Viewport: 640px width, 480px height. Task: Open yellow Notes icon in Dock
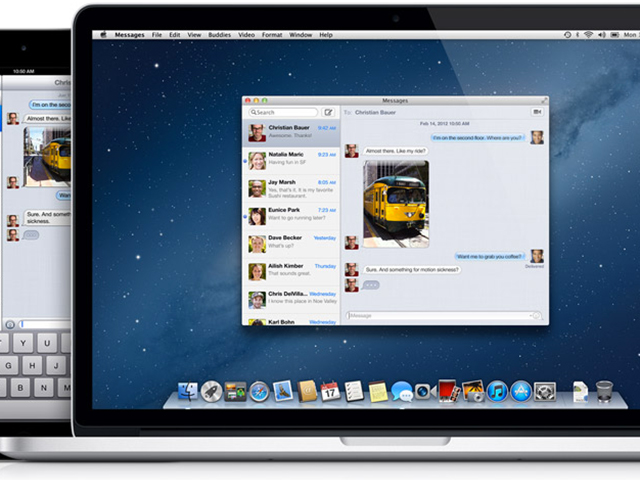point(378,391)
